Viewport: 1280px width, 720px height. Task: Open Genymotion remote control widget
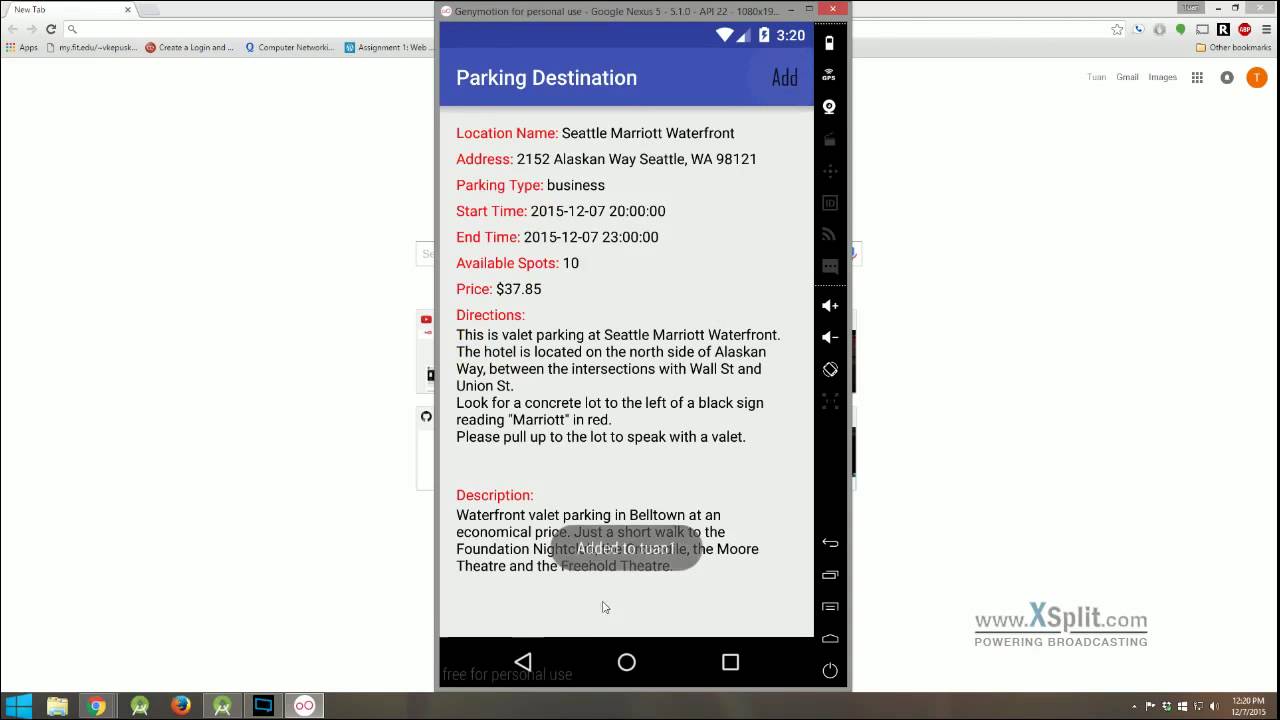click(x=829, y=171)
